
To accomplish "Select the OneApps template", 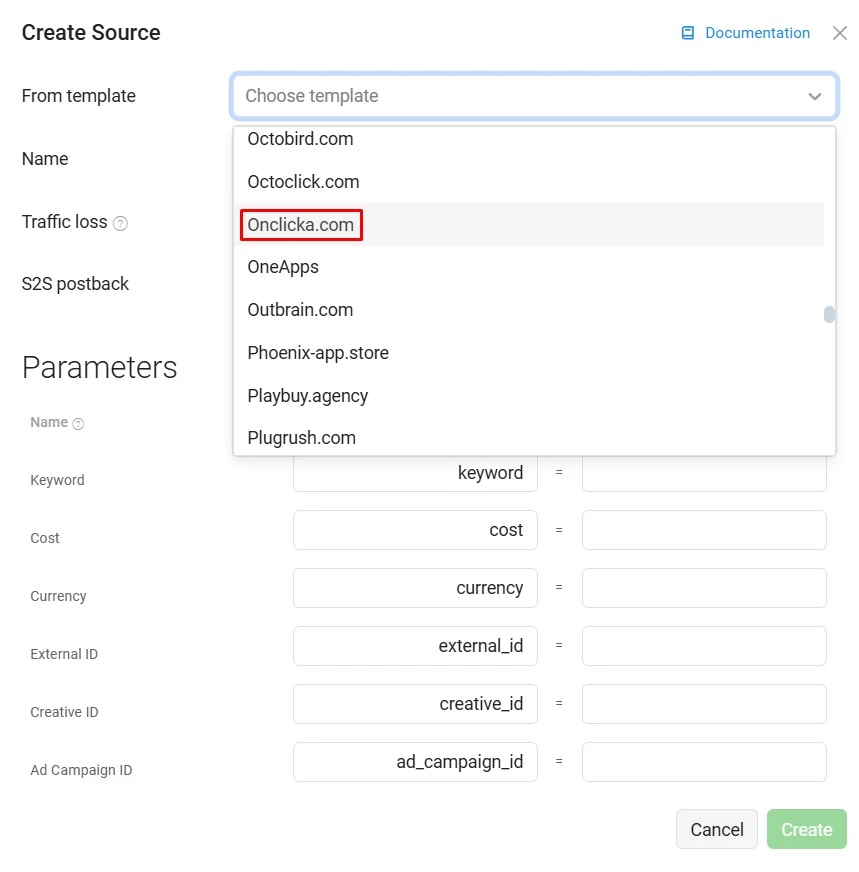I will tap(283, 267).
